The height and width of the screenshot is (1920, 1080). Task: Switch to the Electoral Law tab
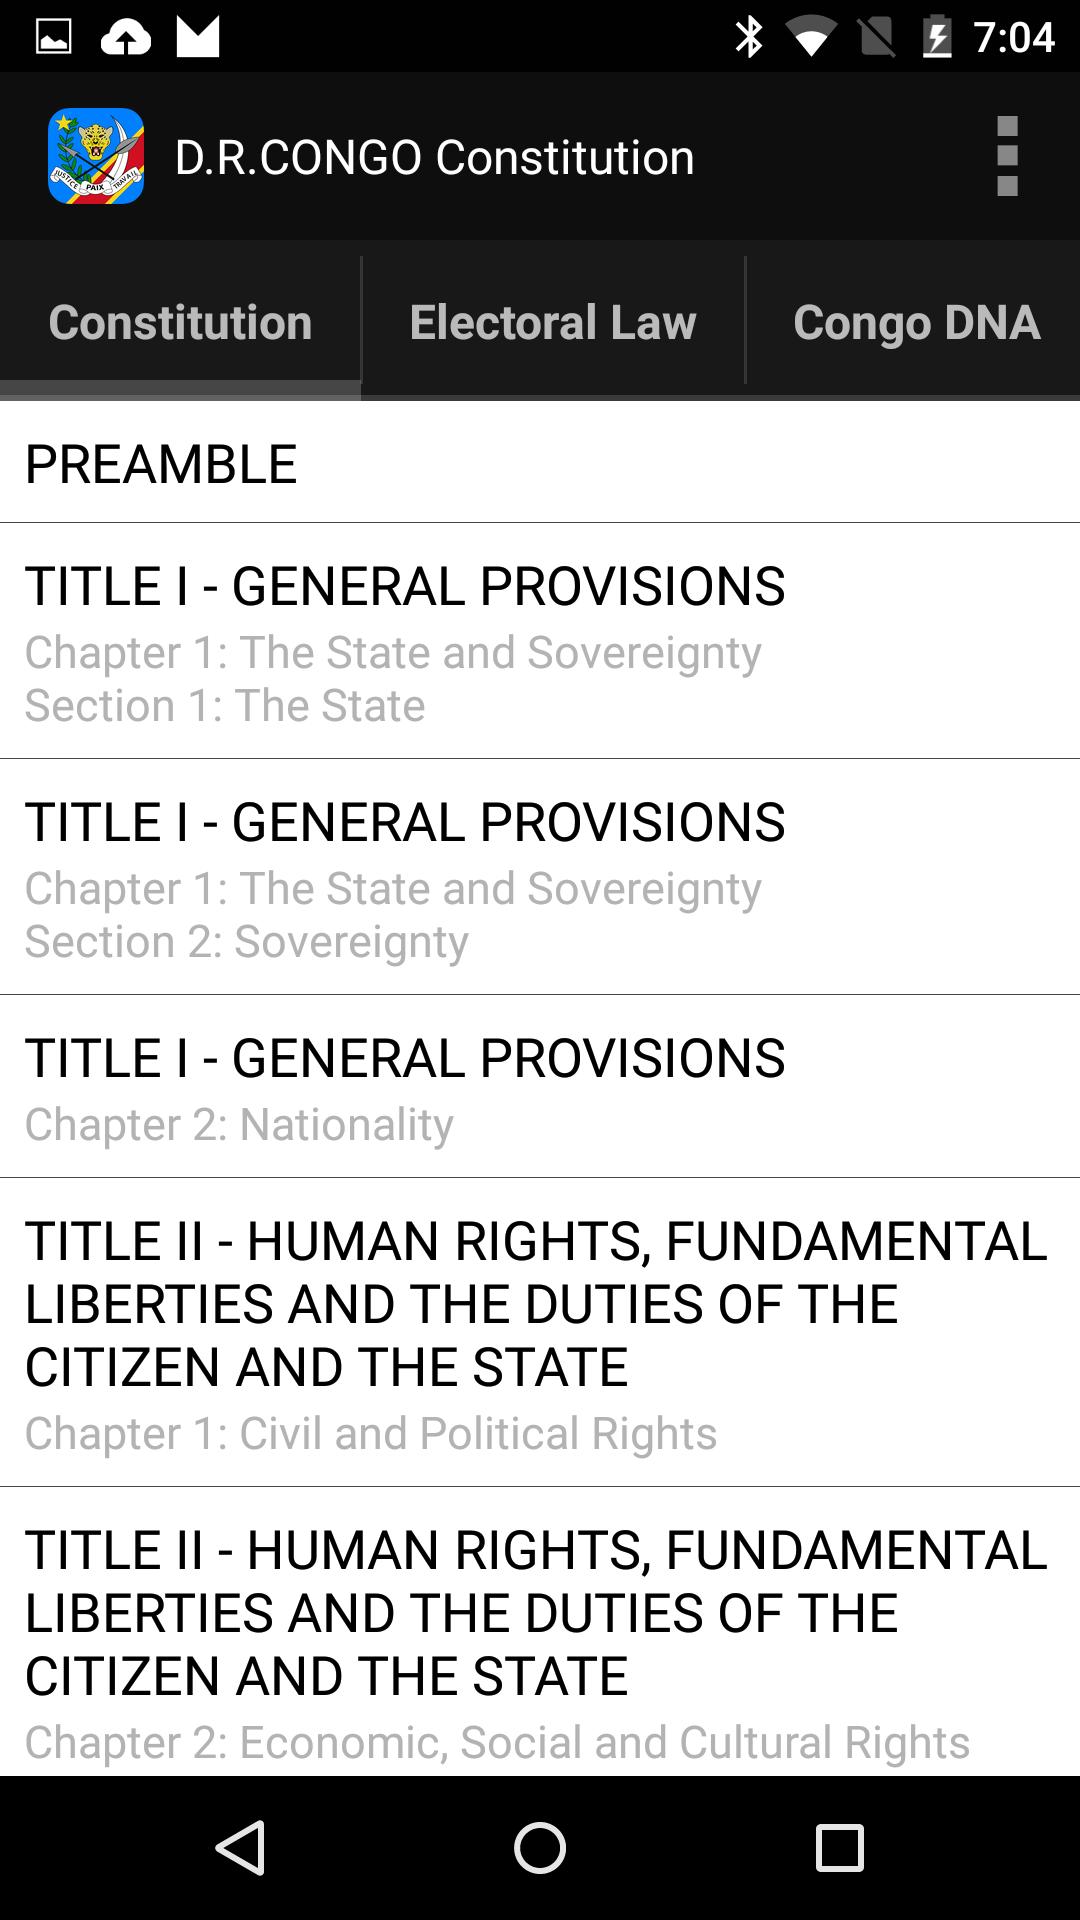[552, 322]
